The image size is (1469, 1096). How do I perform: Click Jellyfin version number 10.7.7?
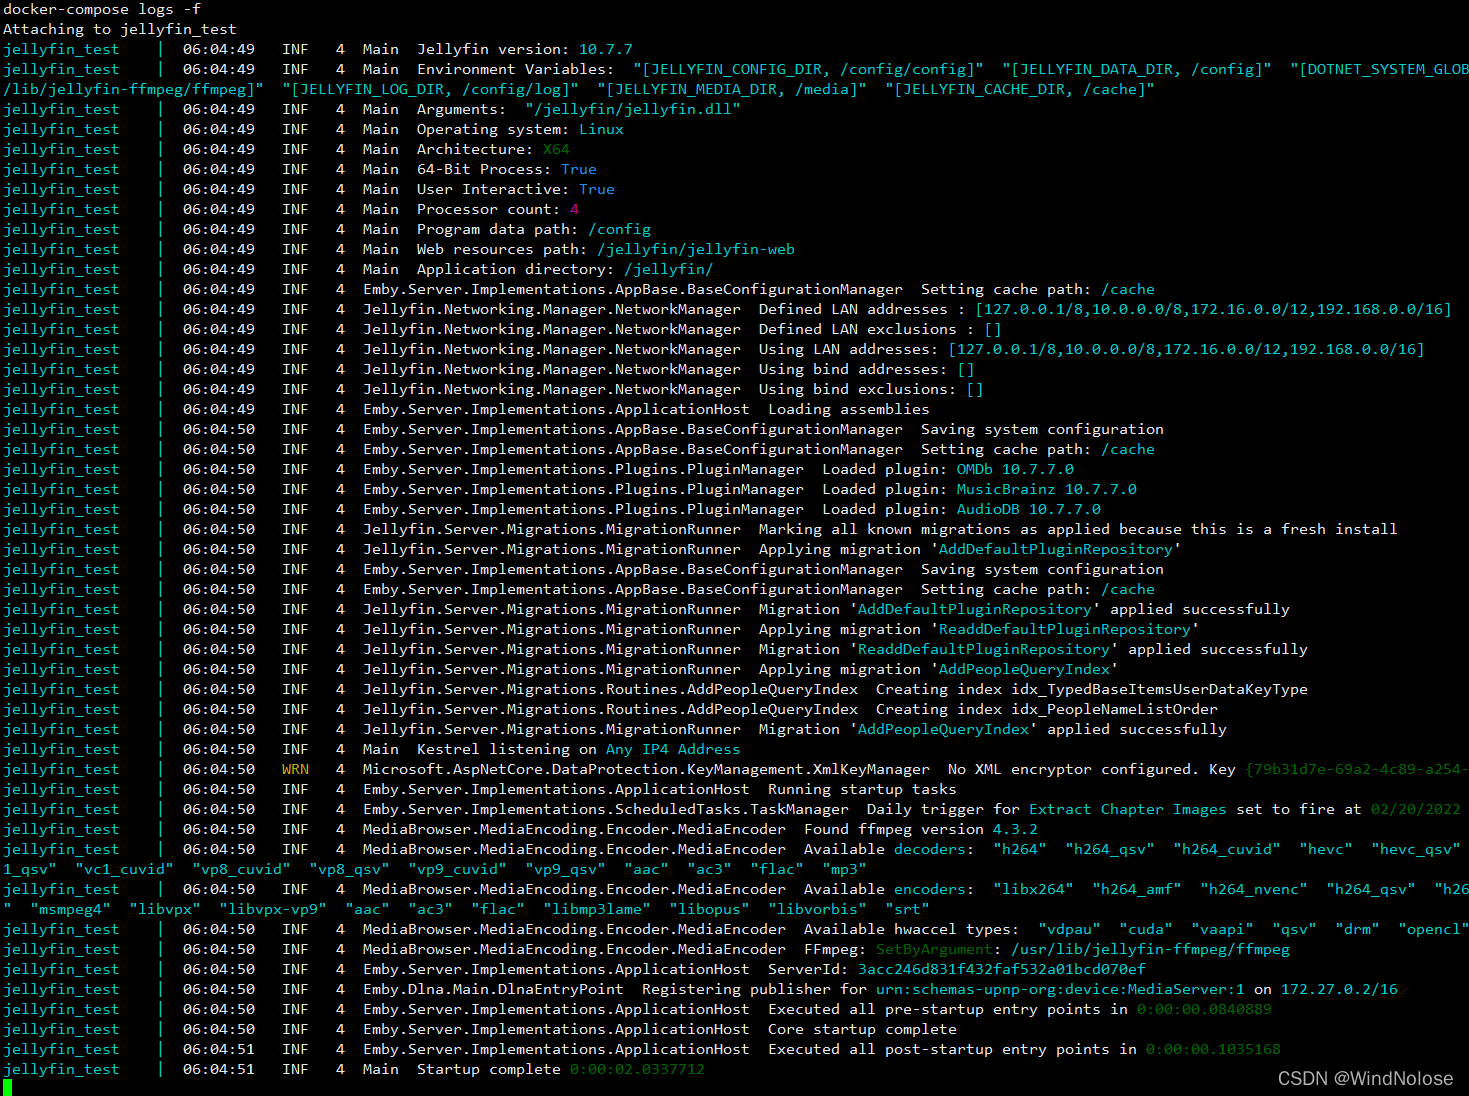pyautogui.click(x=606, y=49)
